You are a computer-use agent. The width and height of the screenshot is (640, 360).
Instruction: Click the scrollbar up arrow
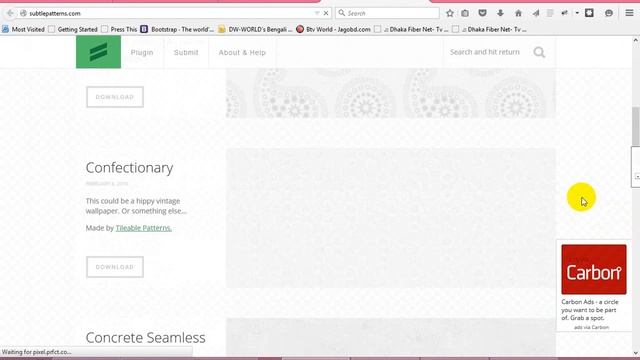[x=636, y=40]
